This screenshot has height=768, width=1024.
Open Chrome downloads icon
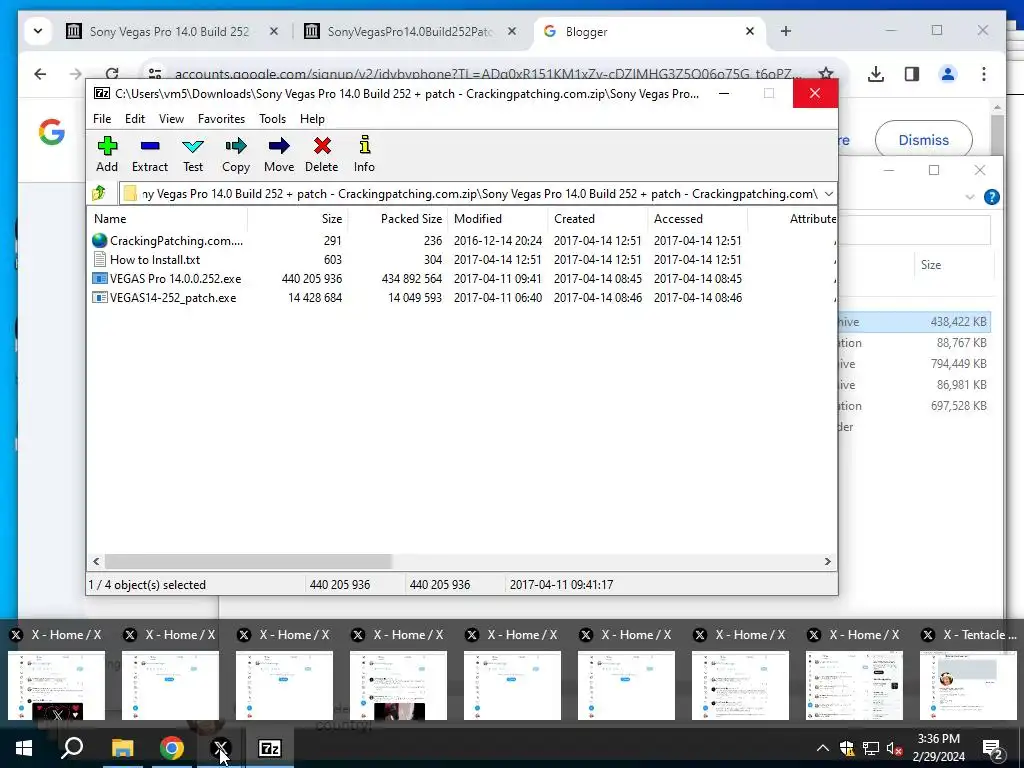[x=876, y=74]
